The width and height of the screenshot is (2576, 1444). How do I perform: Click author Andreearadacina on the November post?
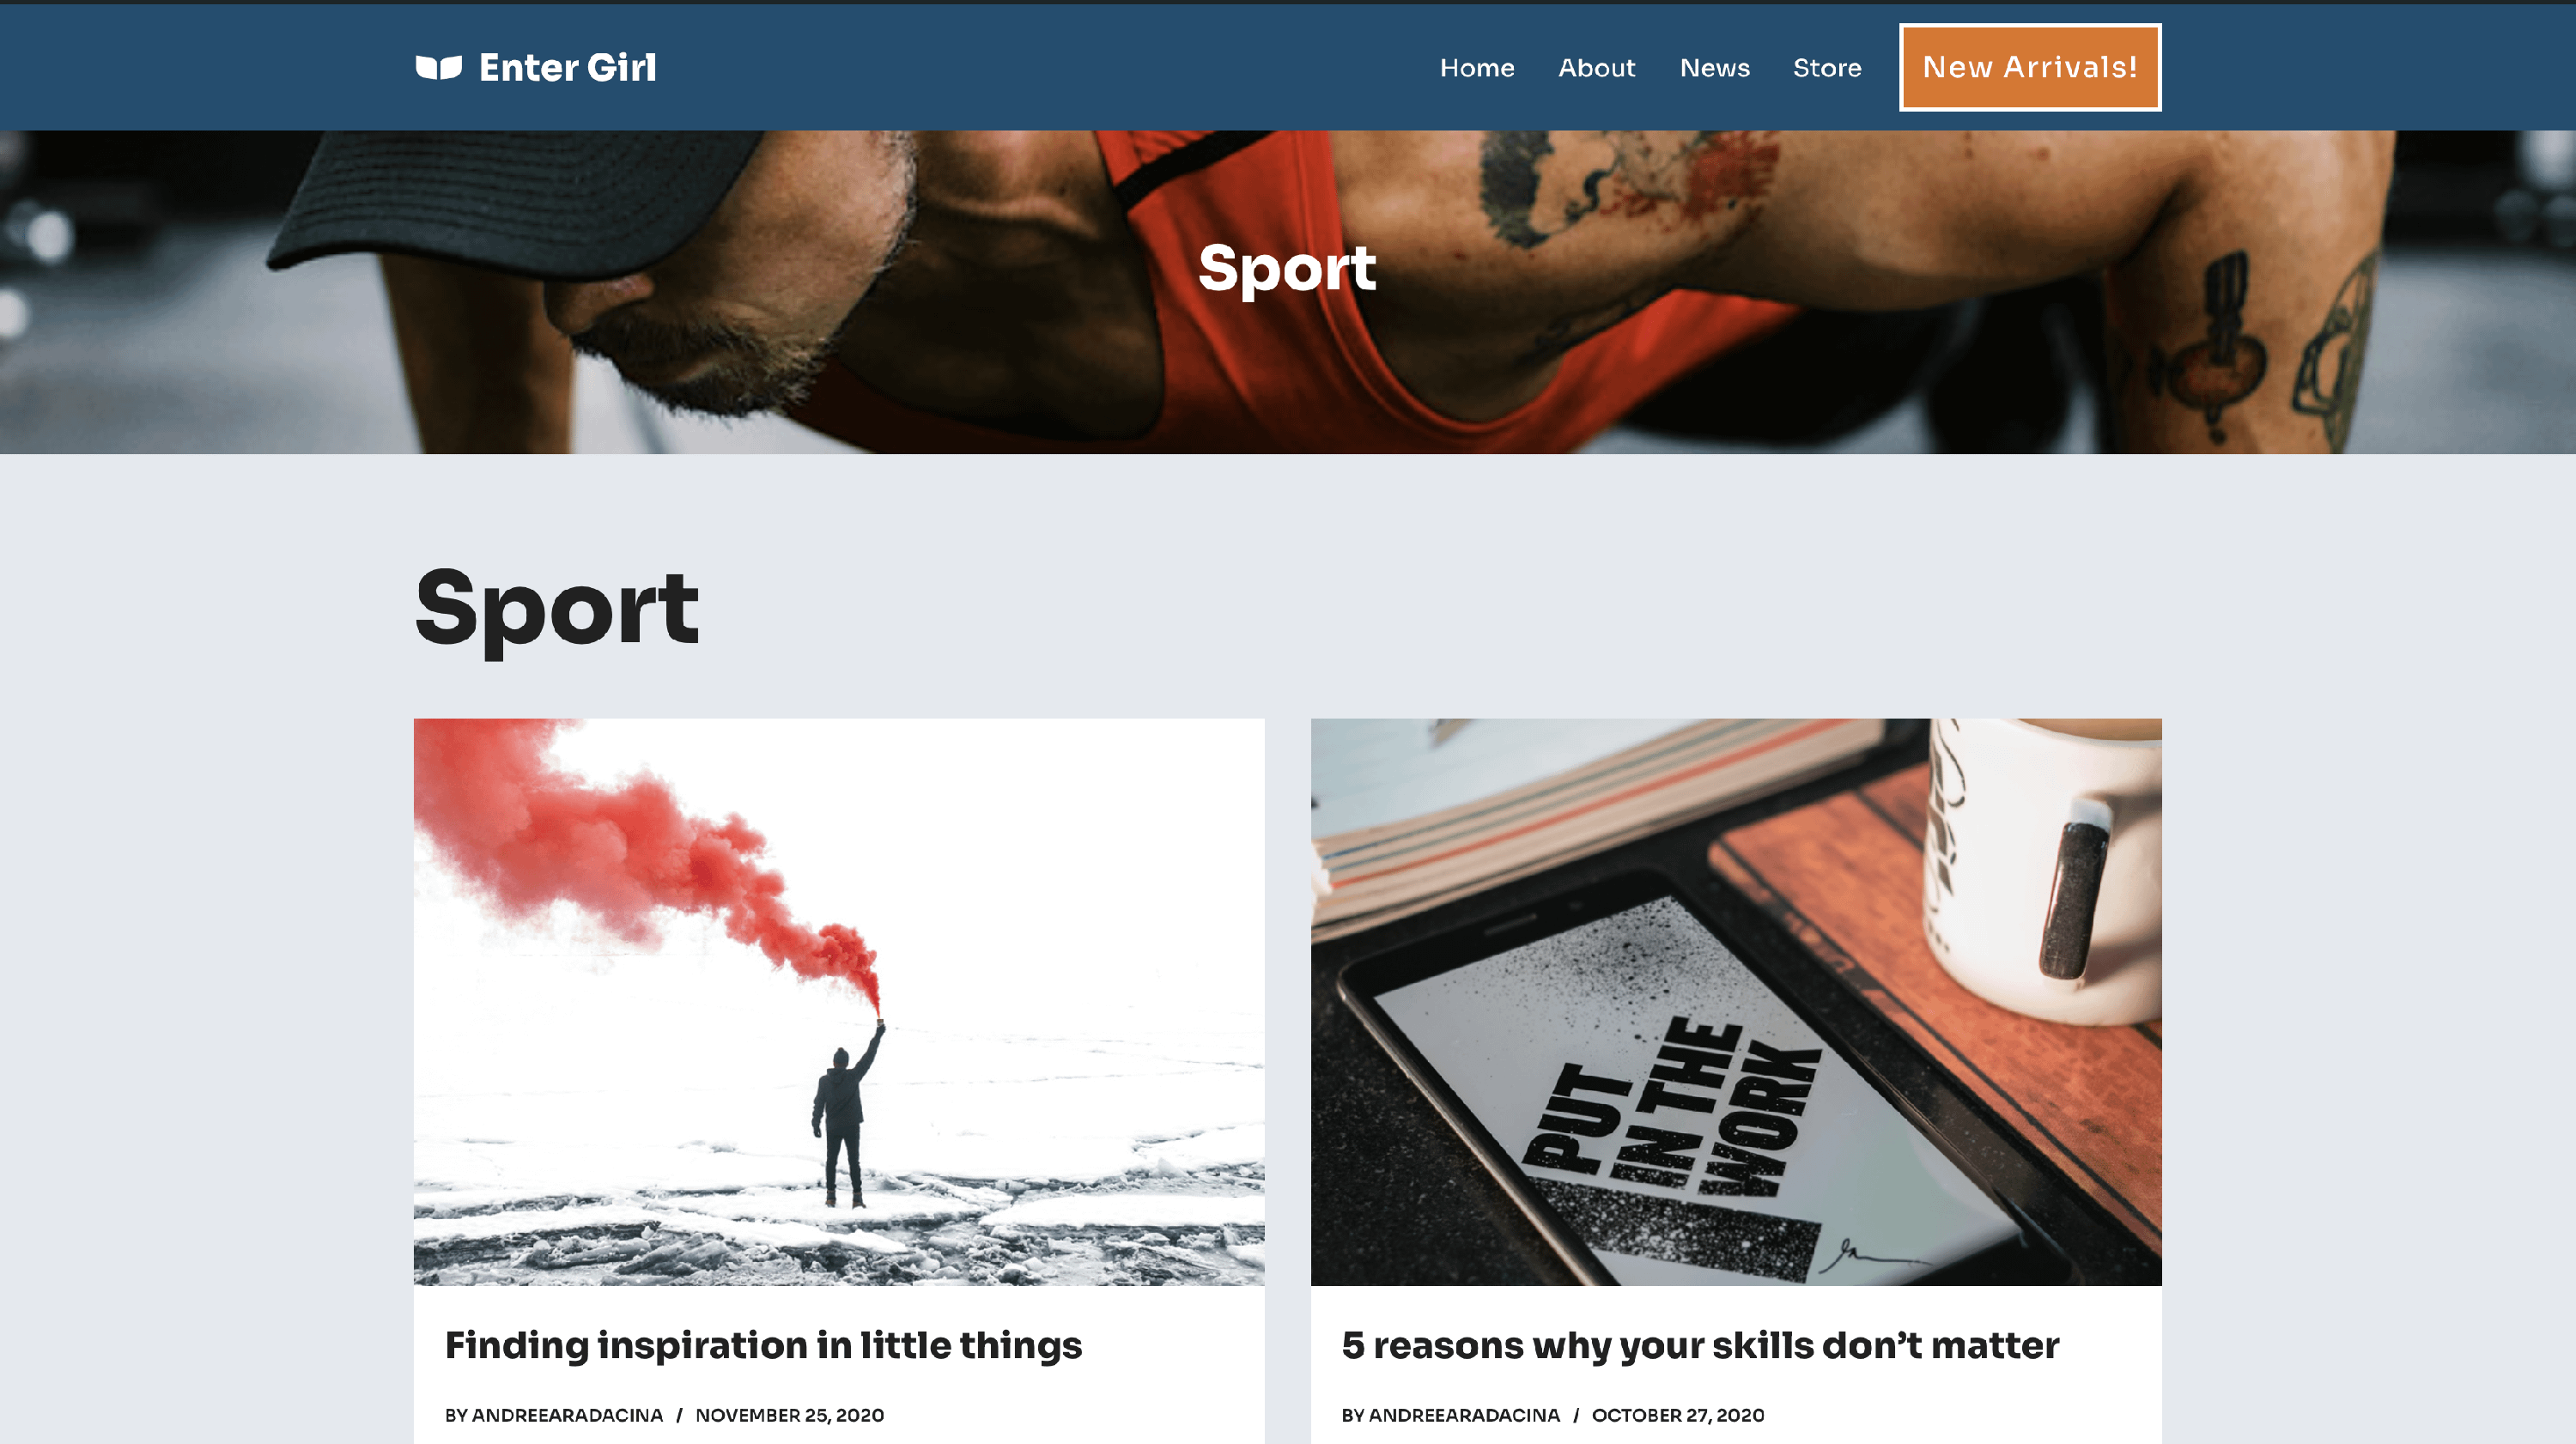(x=567, y=1415)
